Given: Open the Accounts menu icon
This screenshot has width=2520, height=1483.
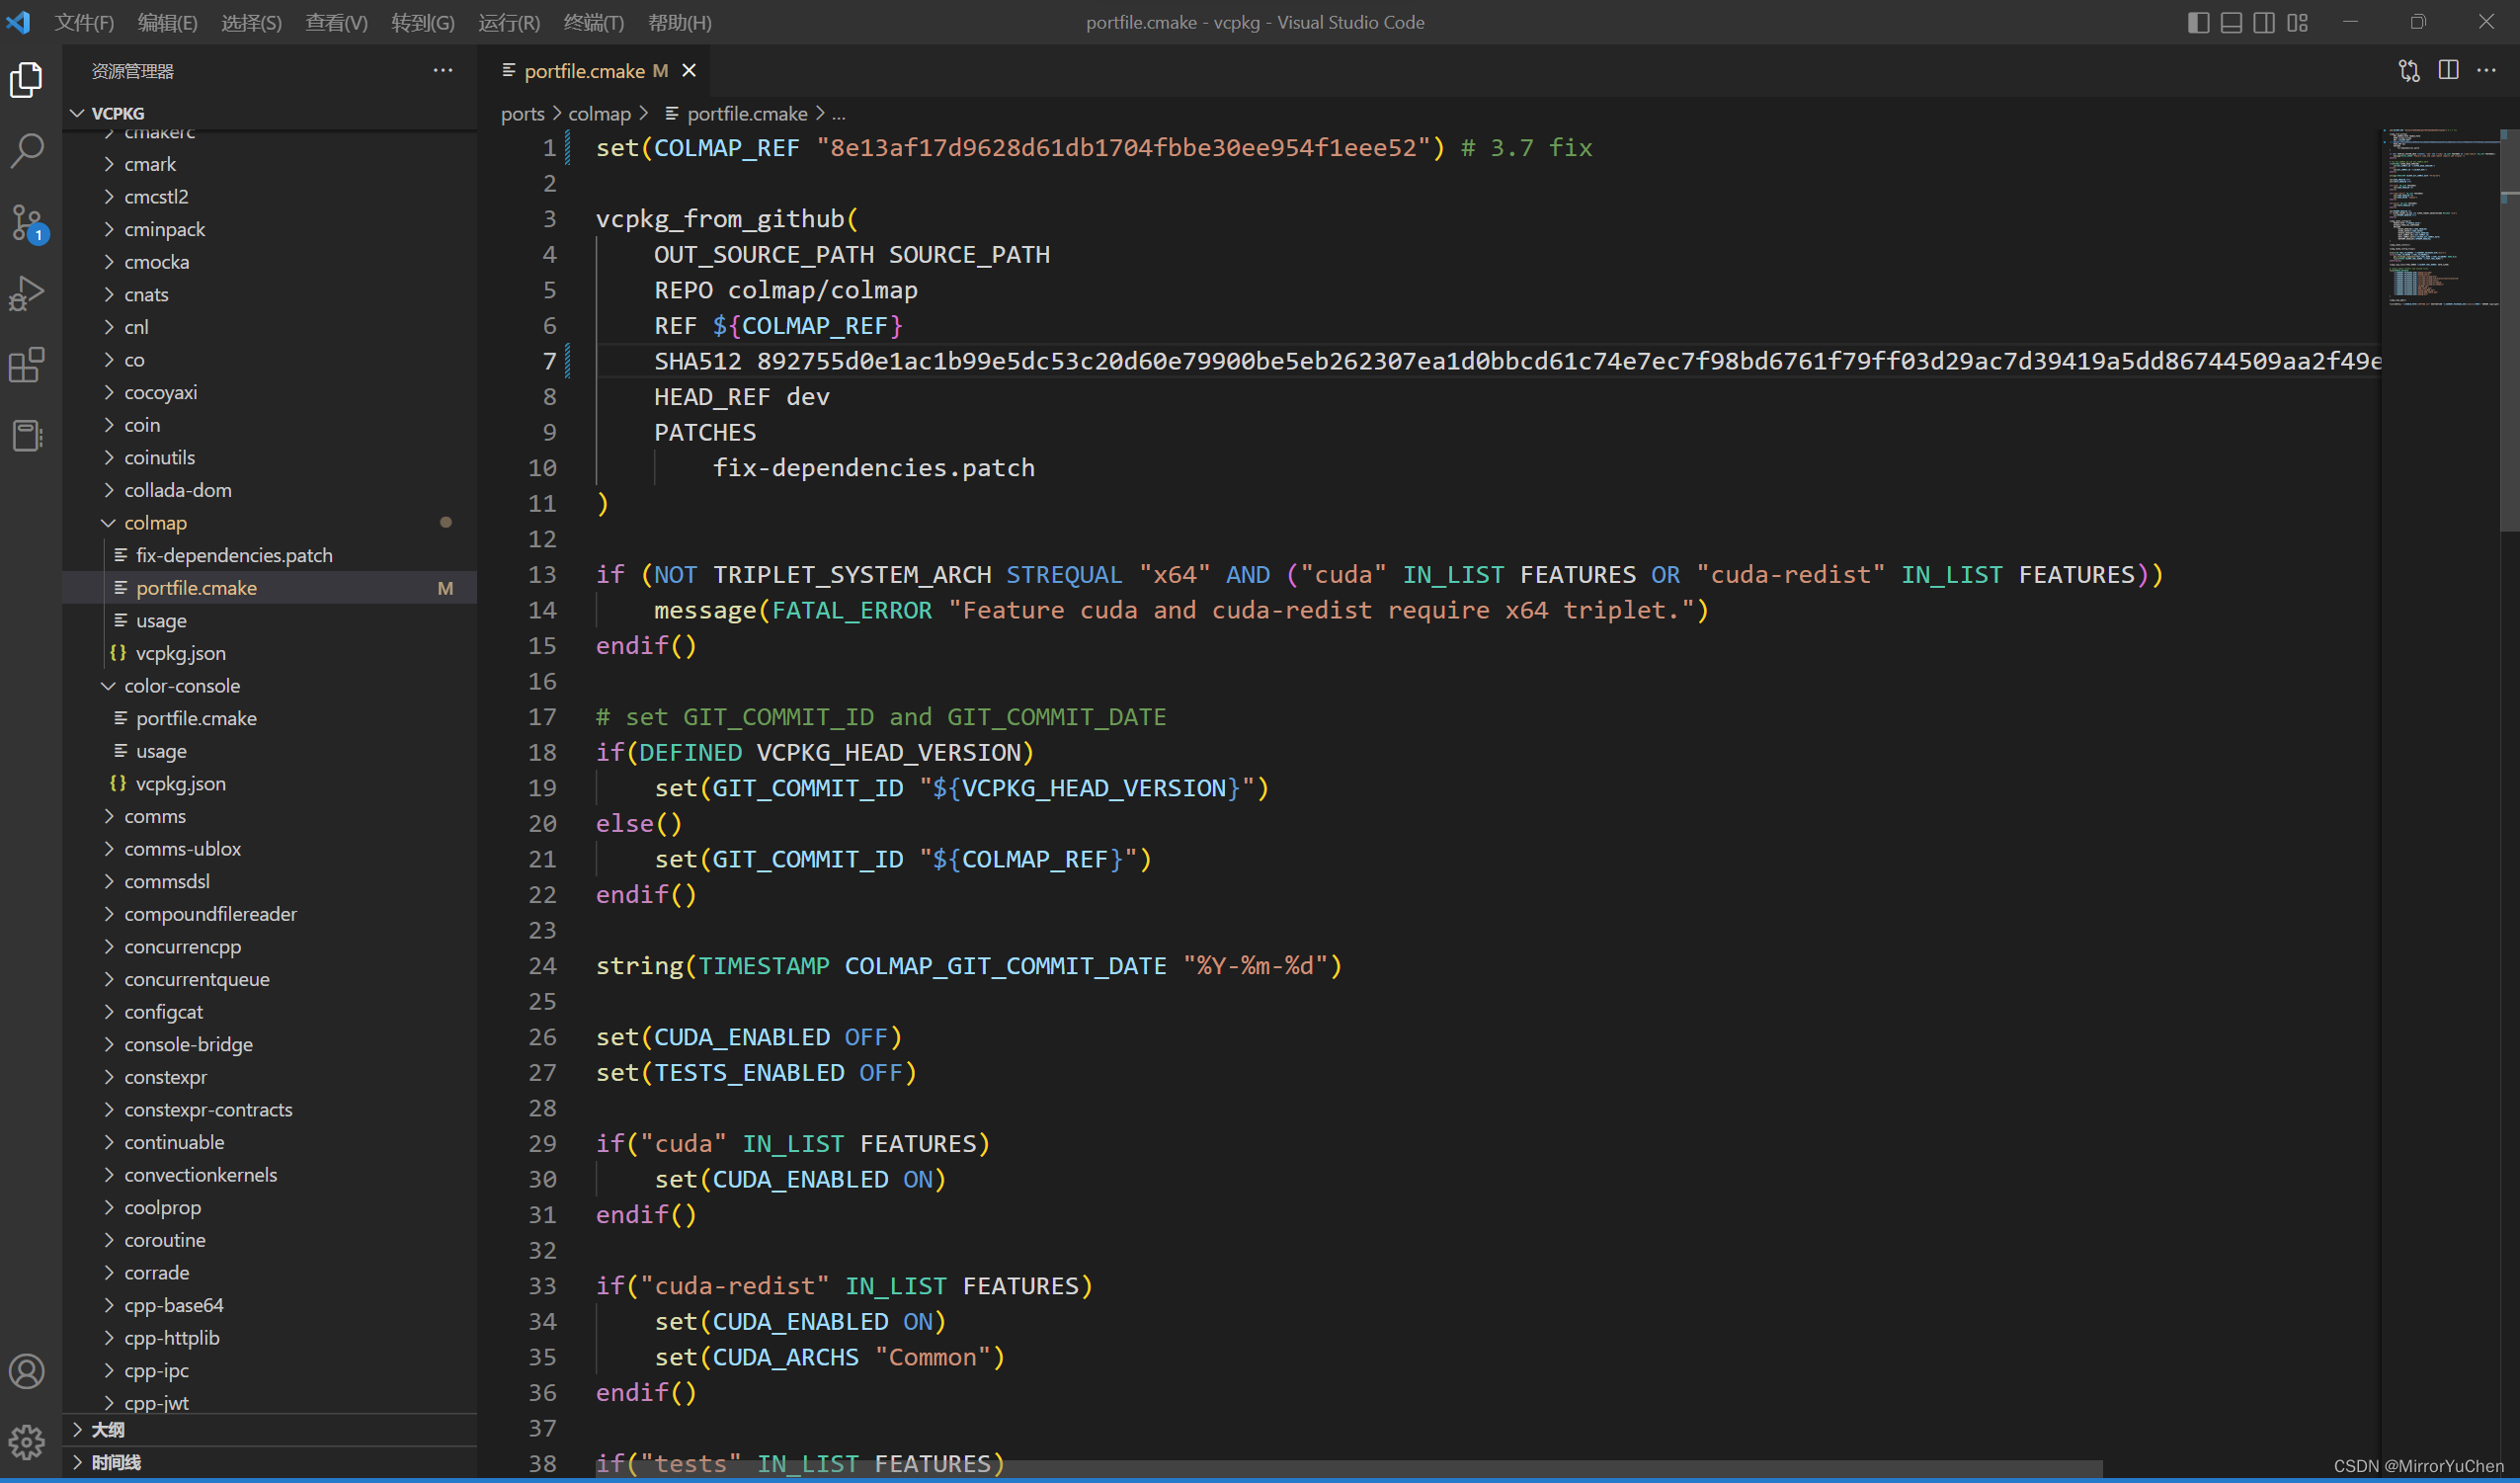Looking at the screenshot, I should click(x=27, y=1371).
